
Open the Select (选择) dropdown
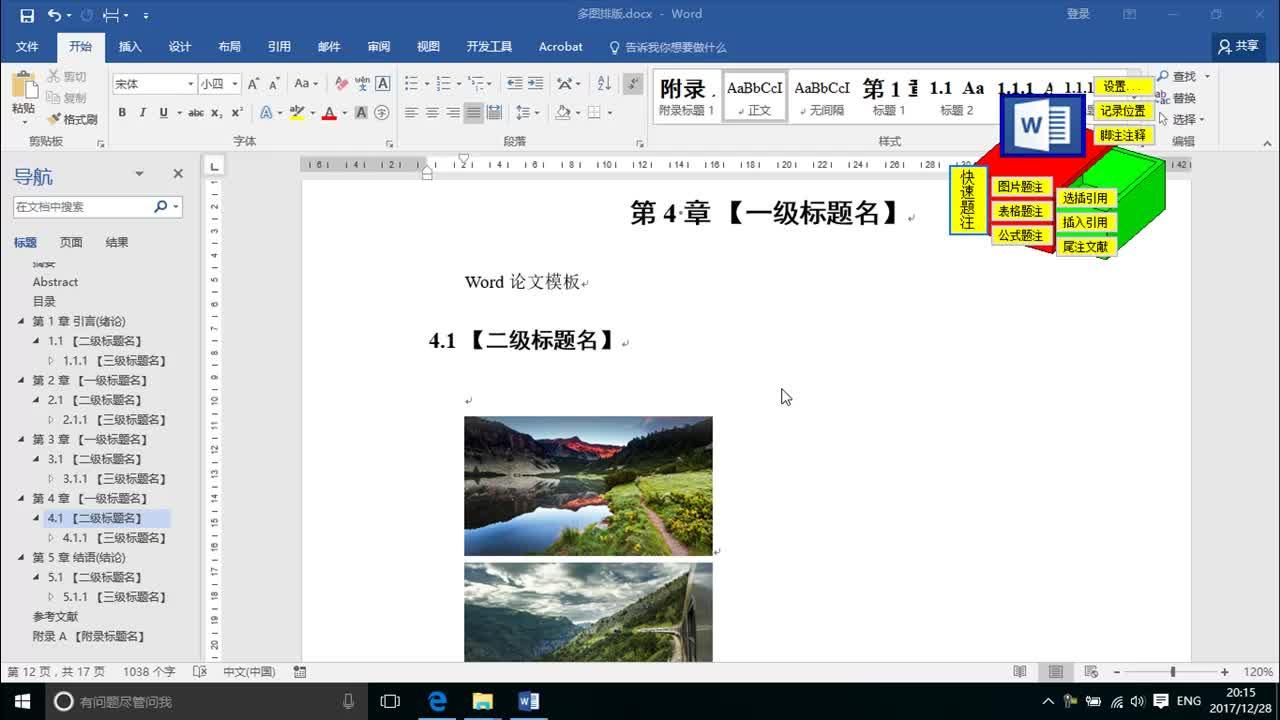pyautogui.click(x=1182, y=119)
